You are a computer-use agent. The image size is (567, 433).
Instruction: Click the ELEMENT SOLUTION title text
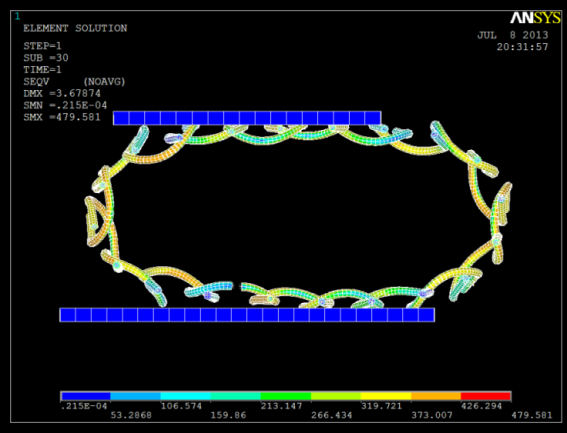pyautogui.click(x=75, y=28)
